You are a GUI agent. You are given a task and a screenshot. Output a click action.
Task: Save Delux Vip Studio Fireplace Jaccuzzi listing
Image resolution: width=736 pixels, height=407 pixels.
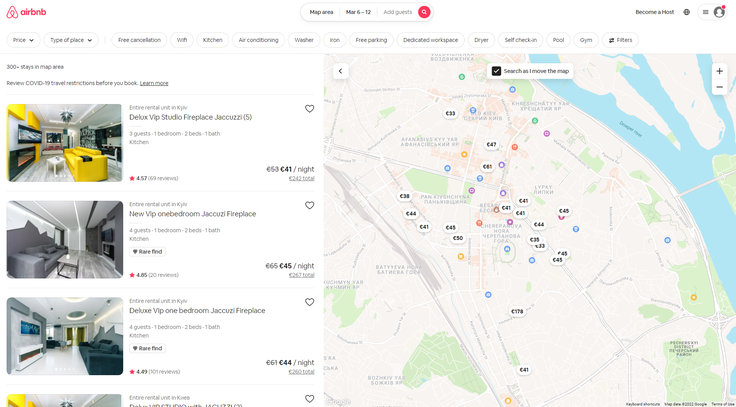pyautogui.click(x=309, y=109)
